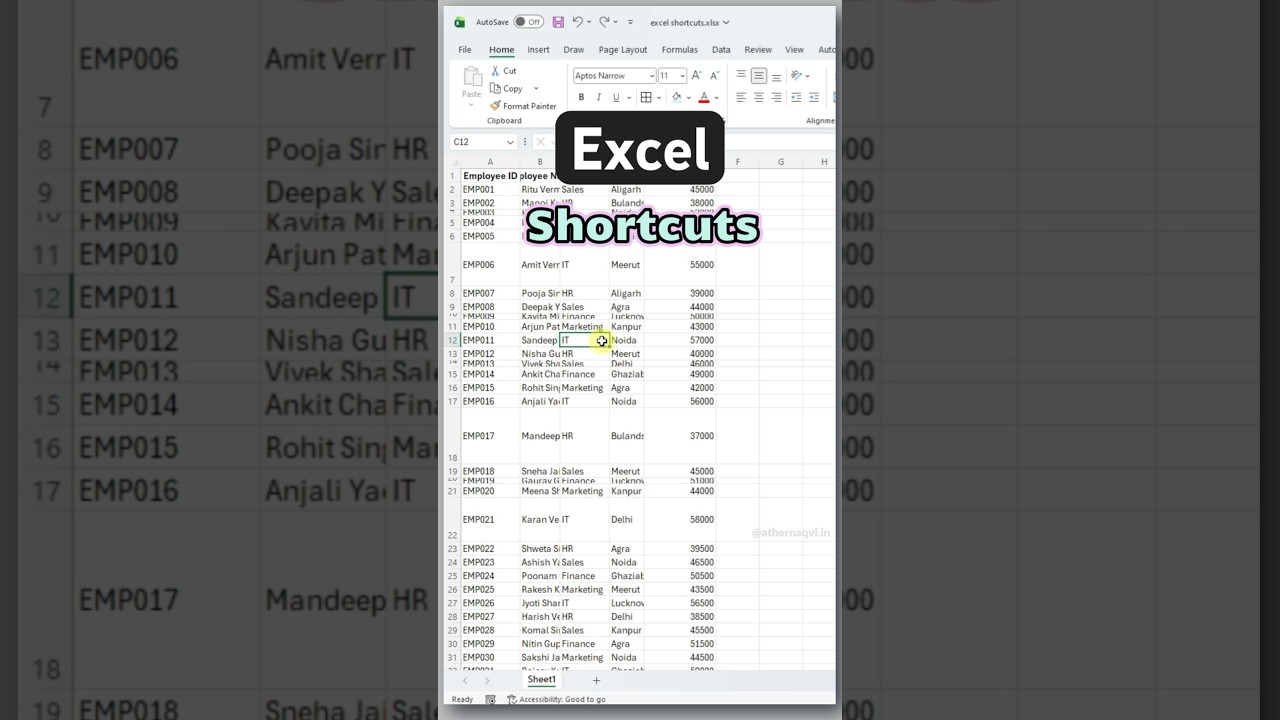Select row 8 header
Screen dimensions: 1280x720
(452, 293)
